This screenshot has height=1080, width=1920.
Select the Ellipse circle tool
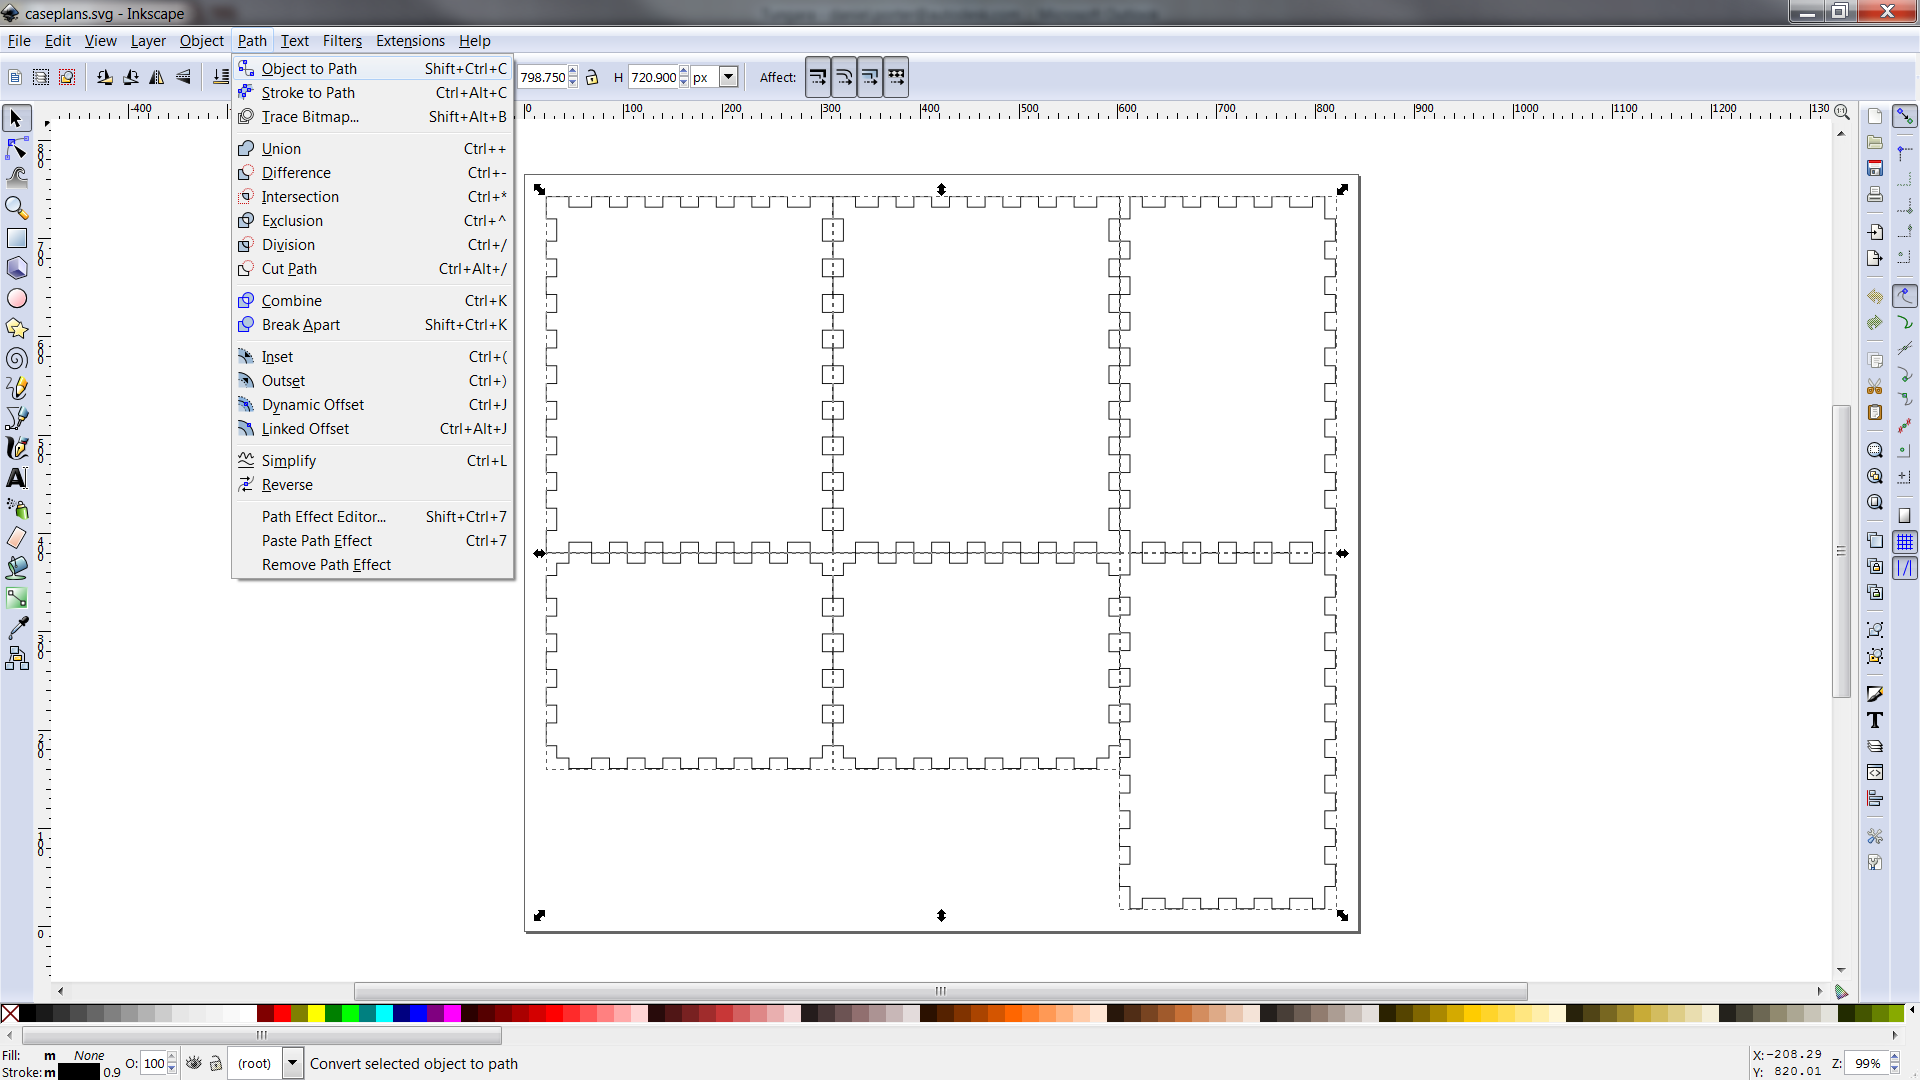(x=16, y=298)
